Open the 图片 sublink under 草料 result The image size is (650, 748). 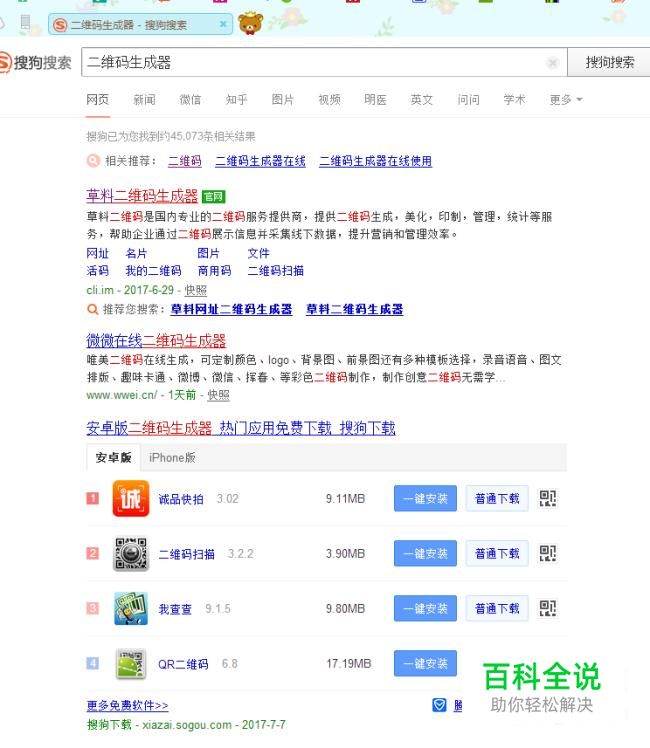pos(208,253)
